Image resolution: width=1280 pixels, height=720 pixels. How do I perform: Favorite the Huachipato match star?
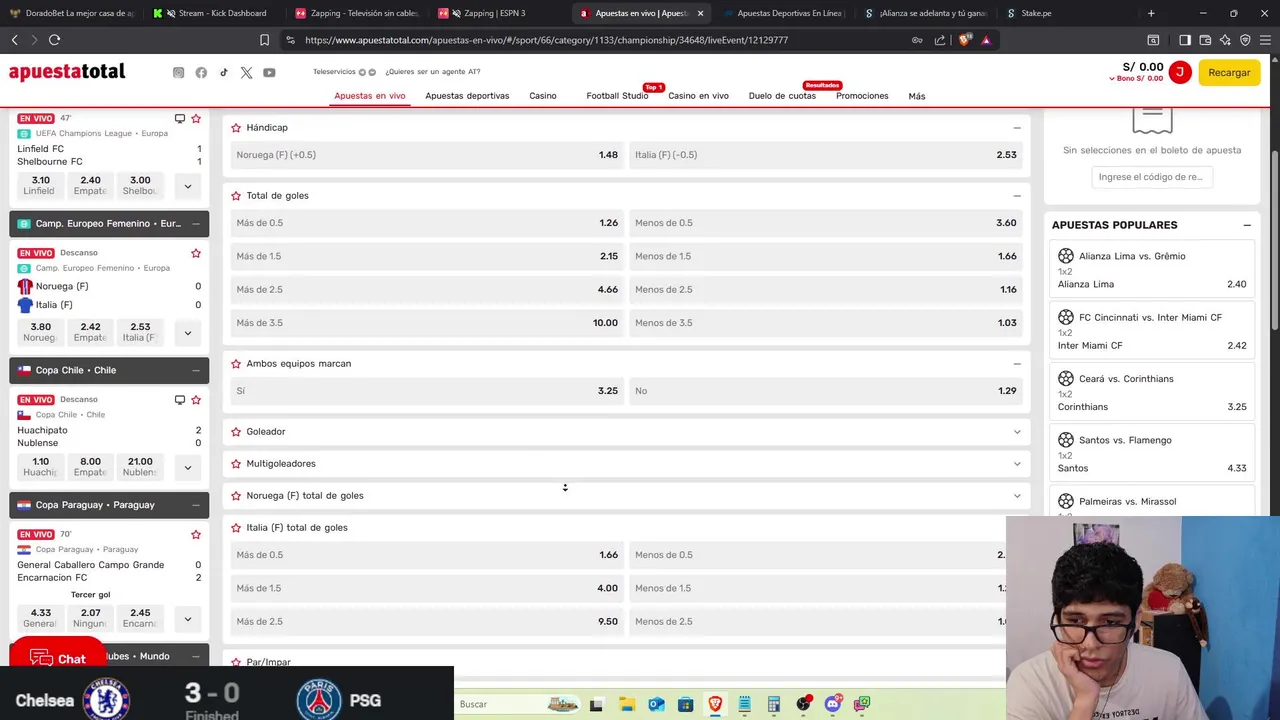pos(196,399)
